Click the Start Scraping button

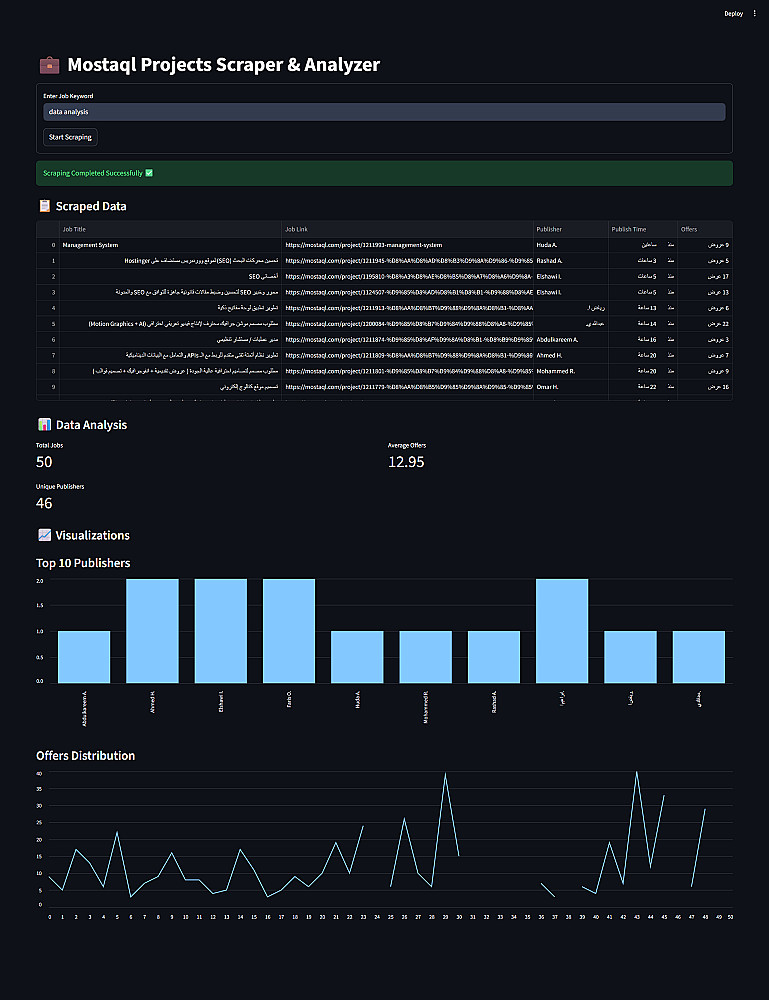pyautogui.click(x=70, y=137)
